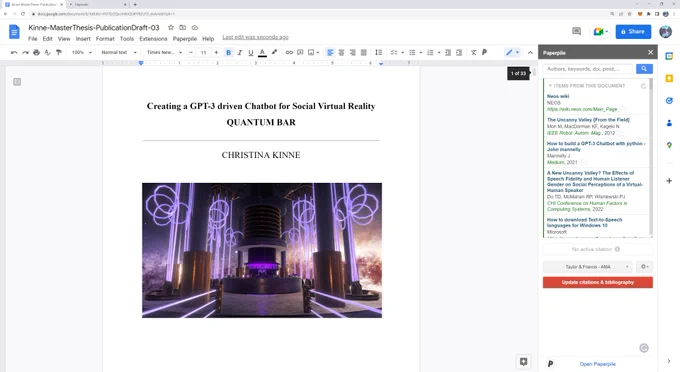Hide the menus with the up chevron
Image resolution: width=680 pixels, height=372 pixels.
click(x=530, y=52)
